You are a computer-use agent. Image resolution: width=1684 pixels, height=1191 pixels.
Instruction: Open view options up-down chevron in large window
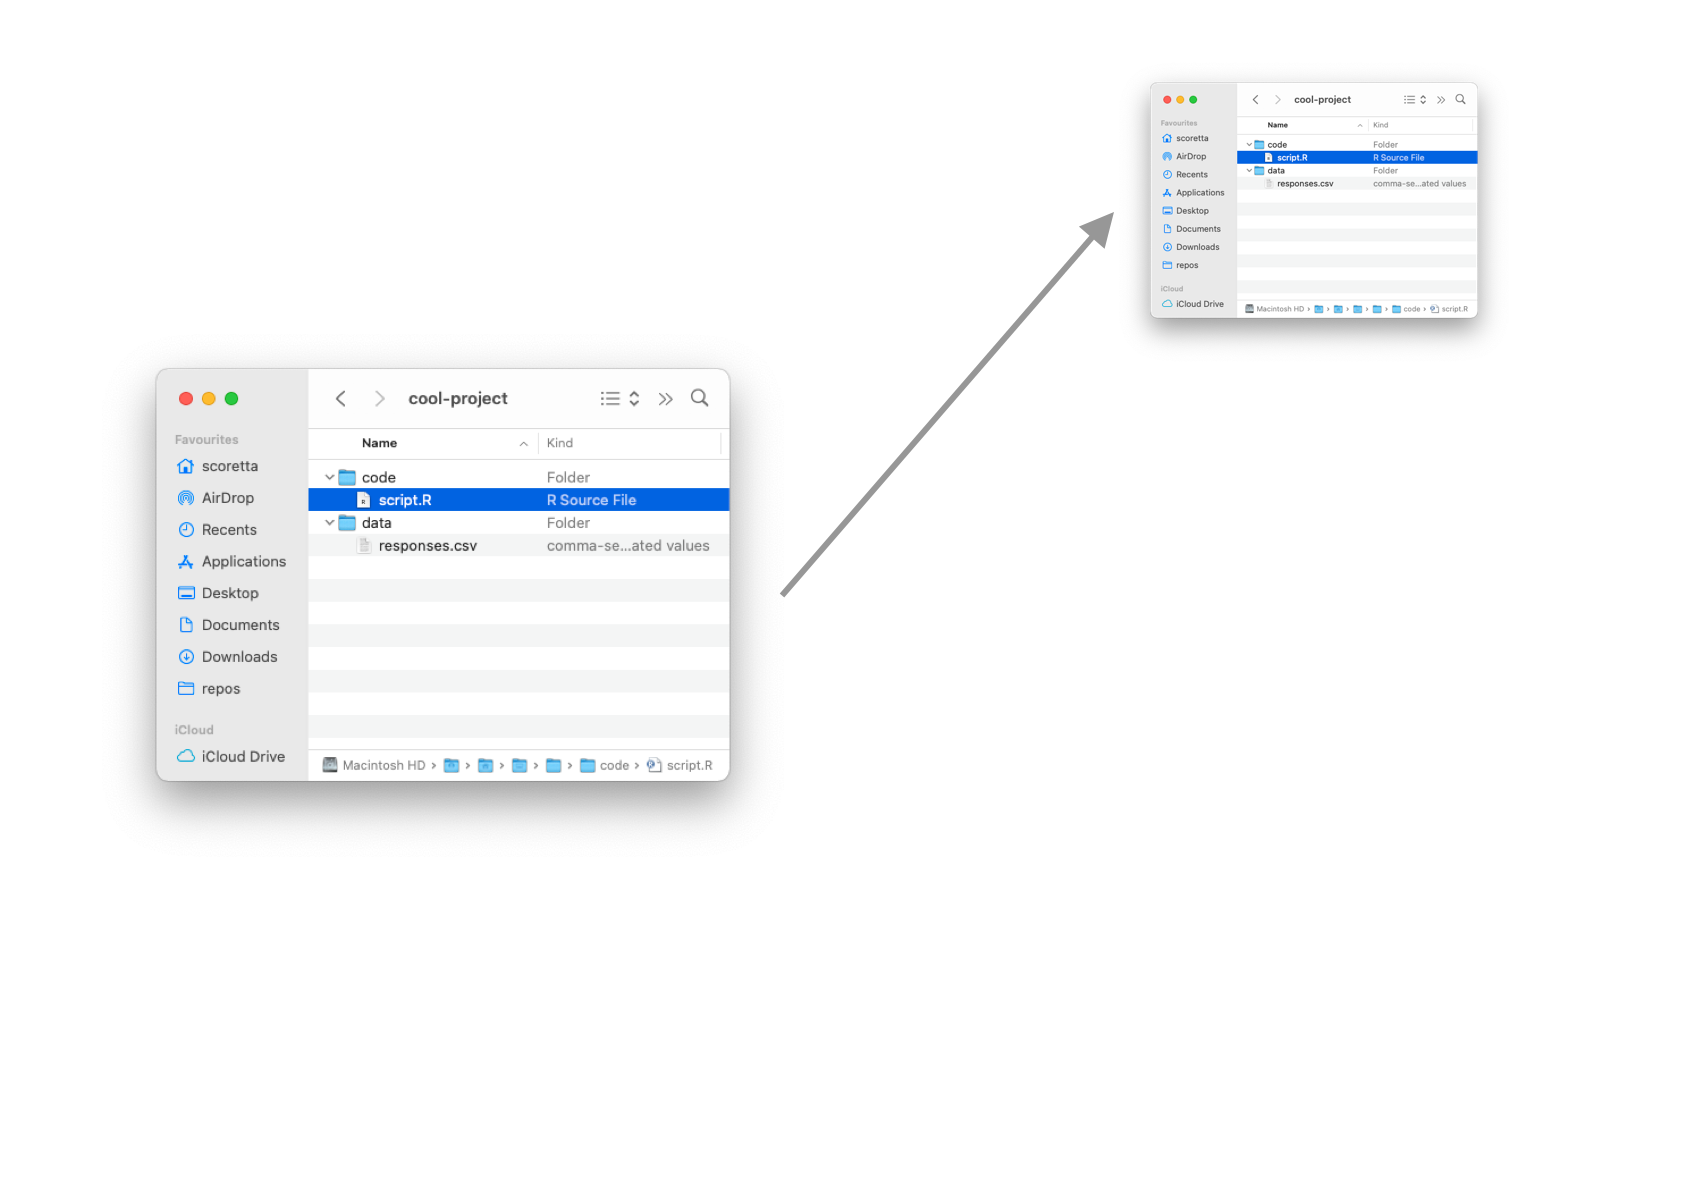tap(634, 398)
